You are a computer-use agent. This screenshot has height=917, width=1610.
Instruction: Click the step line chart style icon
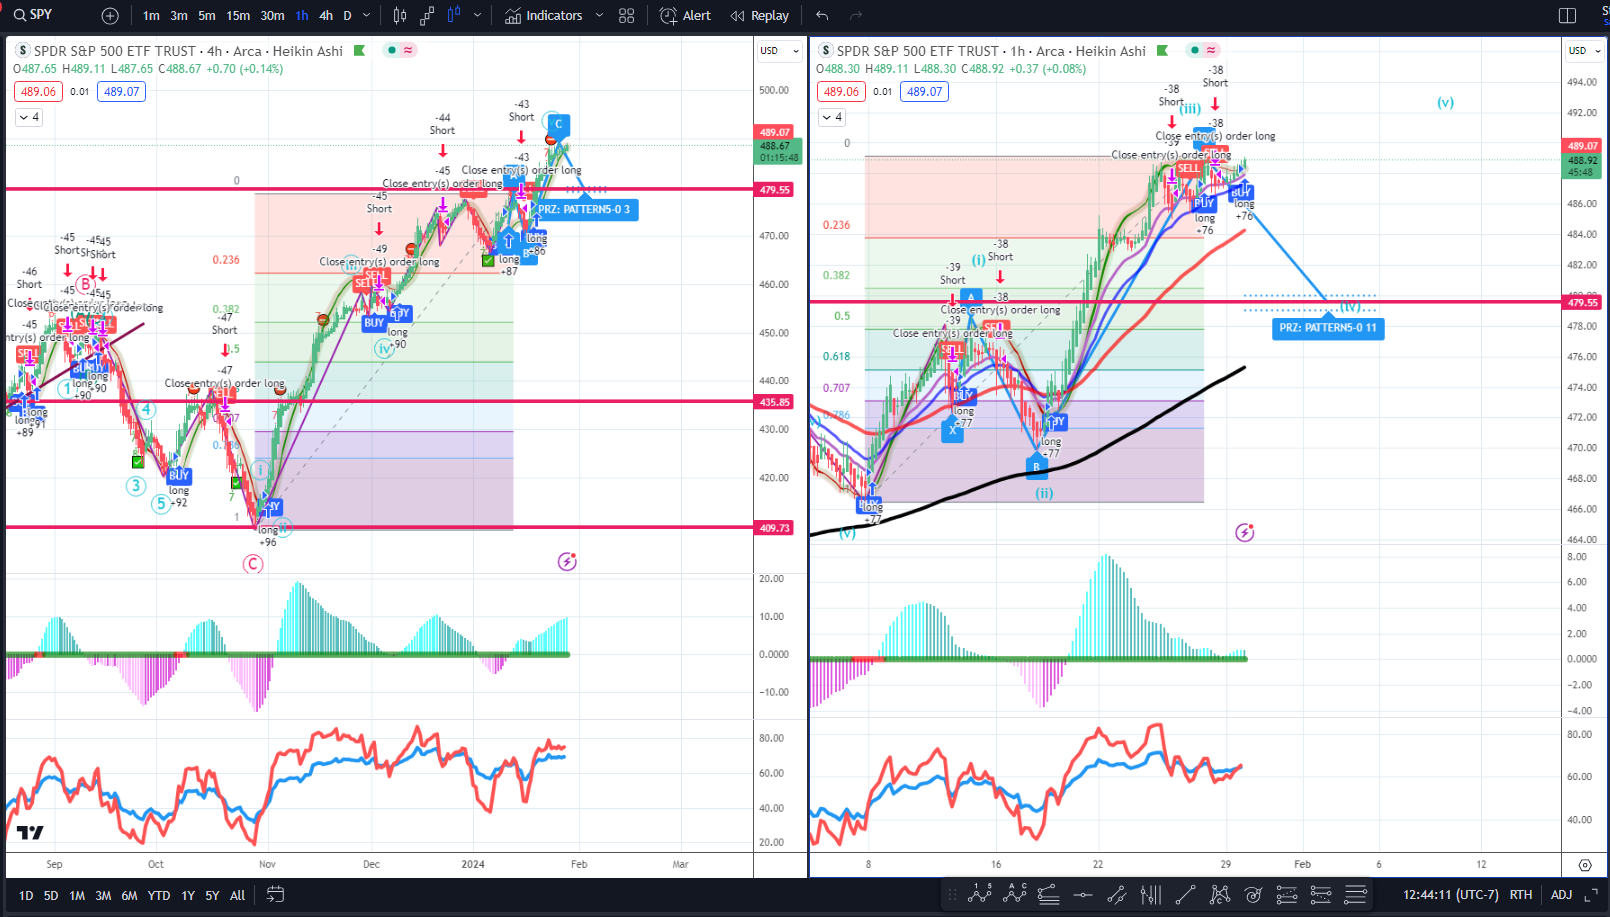click(427, 15)
